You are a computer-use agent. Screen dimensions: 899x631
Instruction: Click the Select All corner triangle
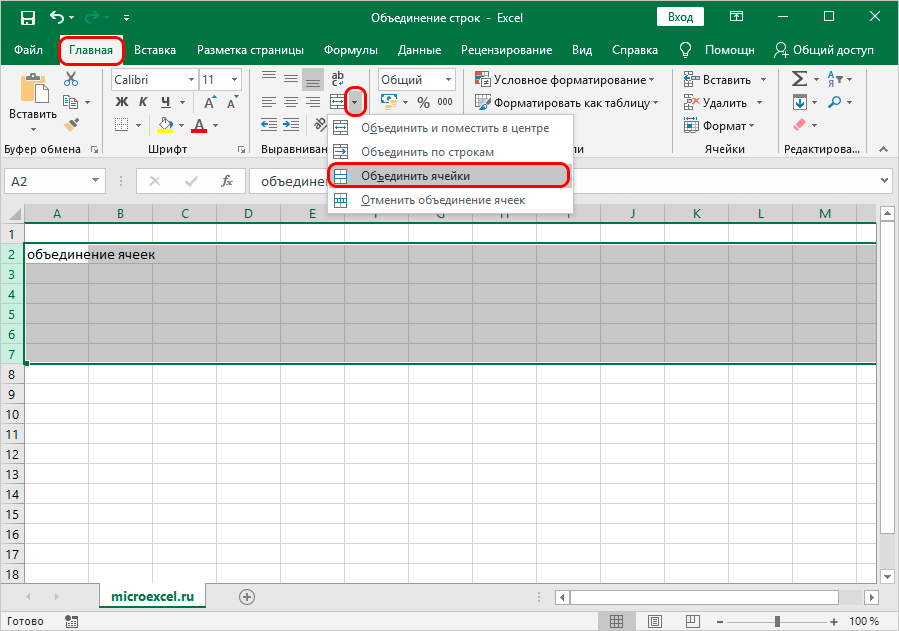14,214
